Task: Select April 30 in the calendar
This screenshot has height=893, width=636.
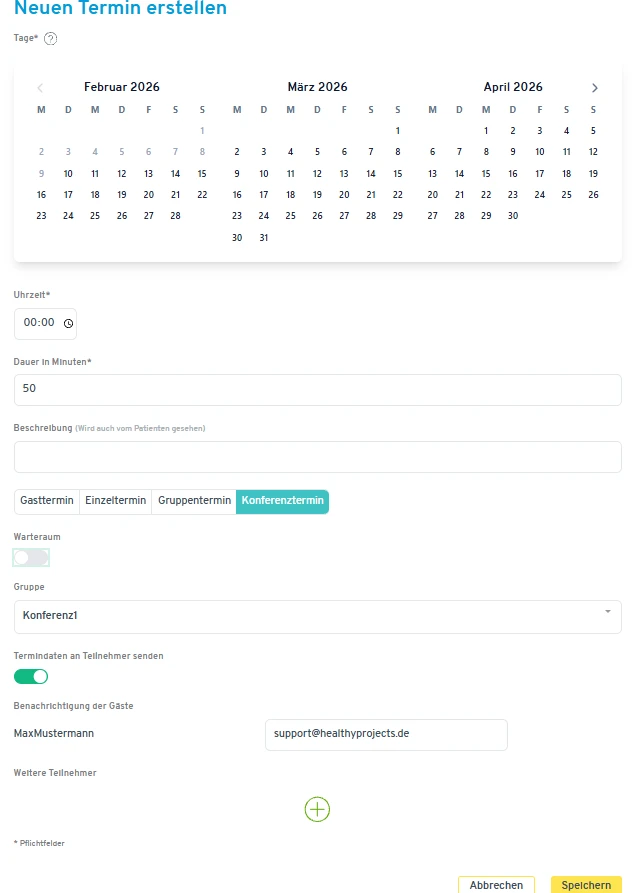Action: [x=513, y=216]
